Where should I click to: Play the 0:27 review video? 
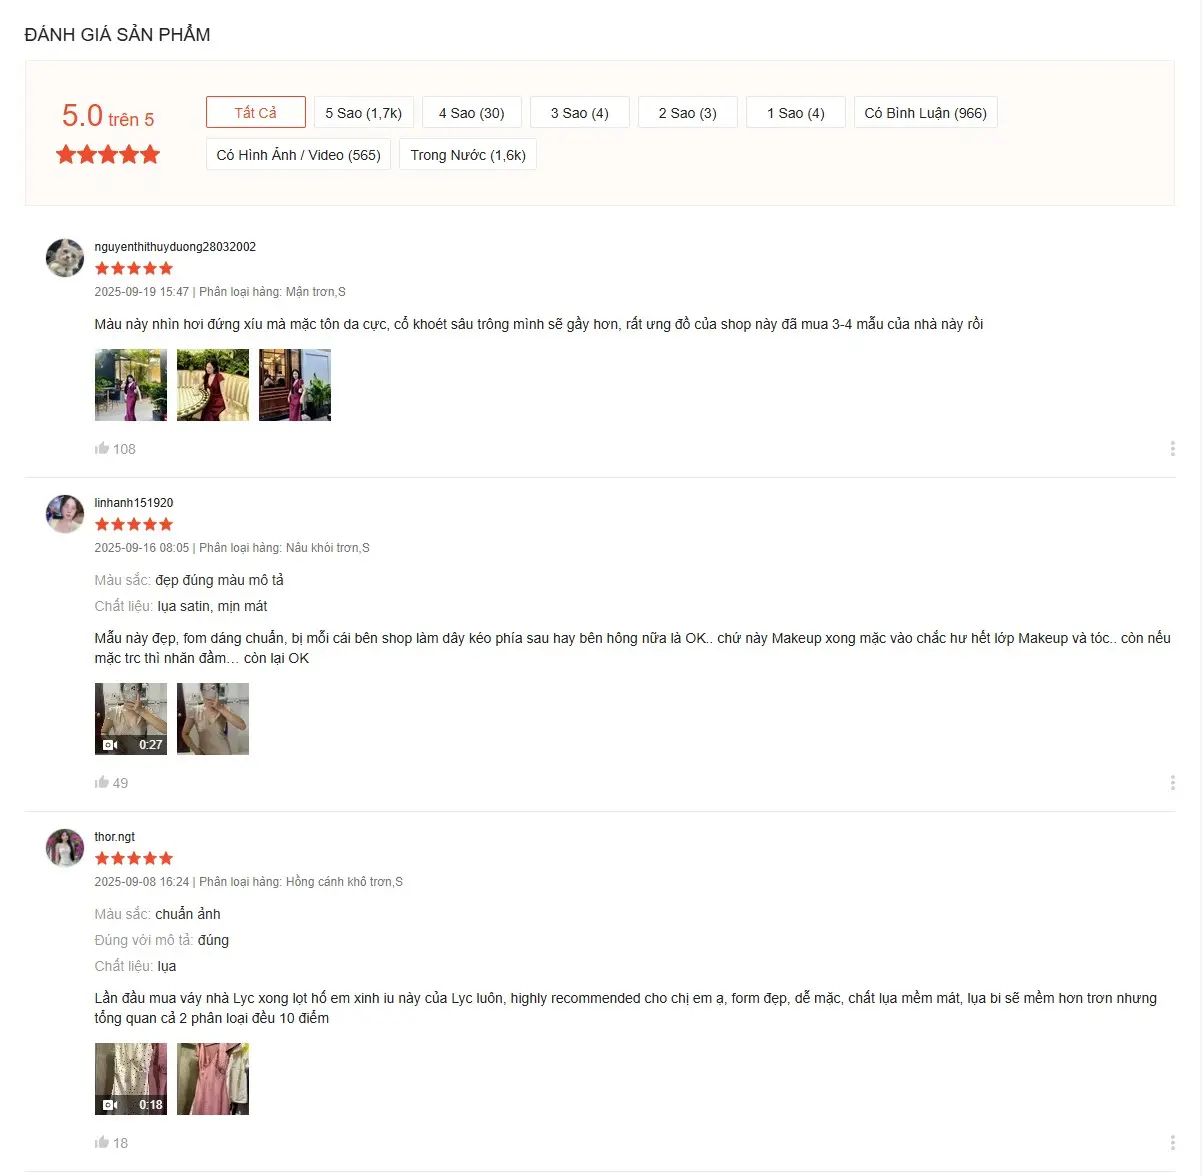131,719
